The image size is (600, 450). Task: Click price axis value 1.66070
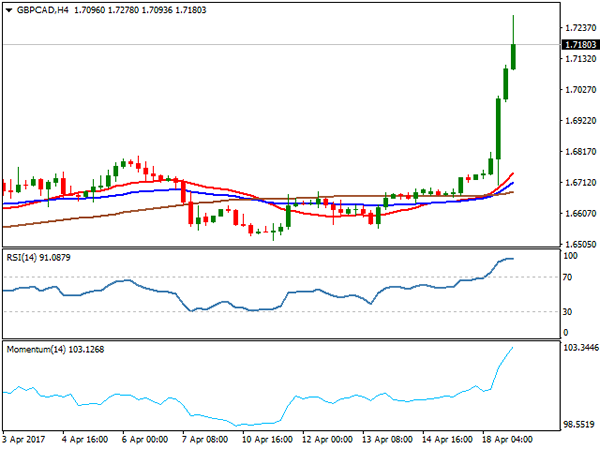click(x=580, y=213)
